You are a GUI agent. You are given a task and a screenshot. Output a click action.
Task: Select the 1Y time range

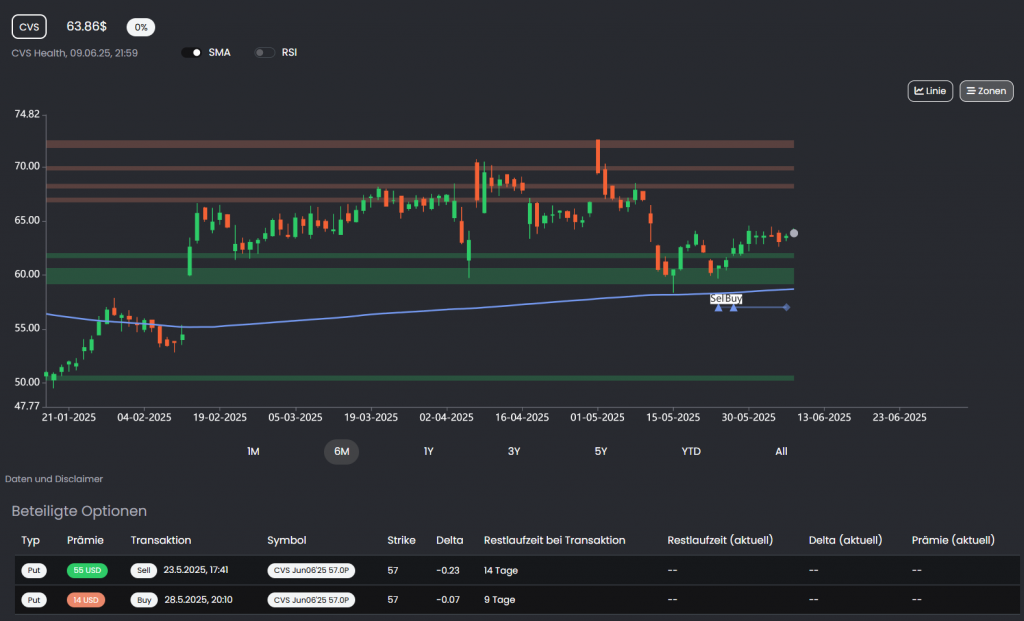pyautogui.click(x=428, y=451)
